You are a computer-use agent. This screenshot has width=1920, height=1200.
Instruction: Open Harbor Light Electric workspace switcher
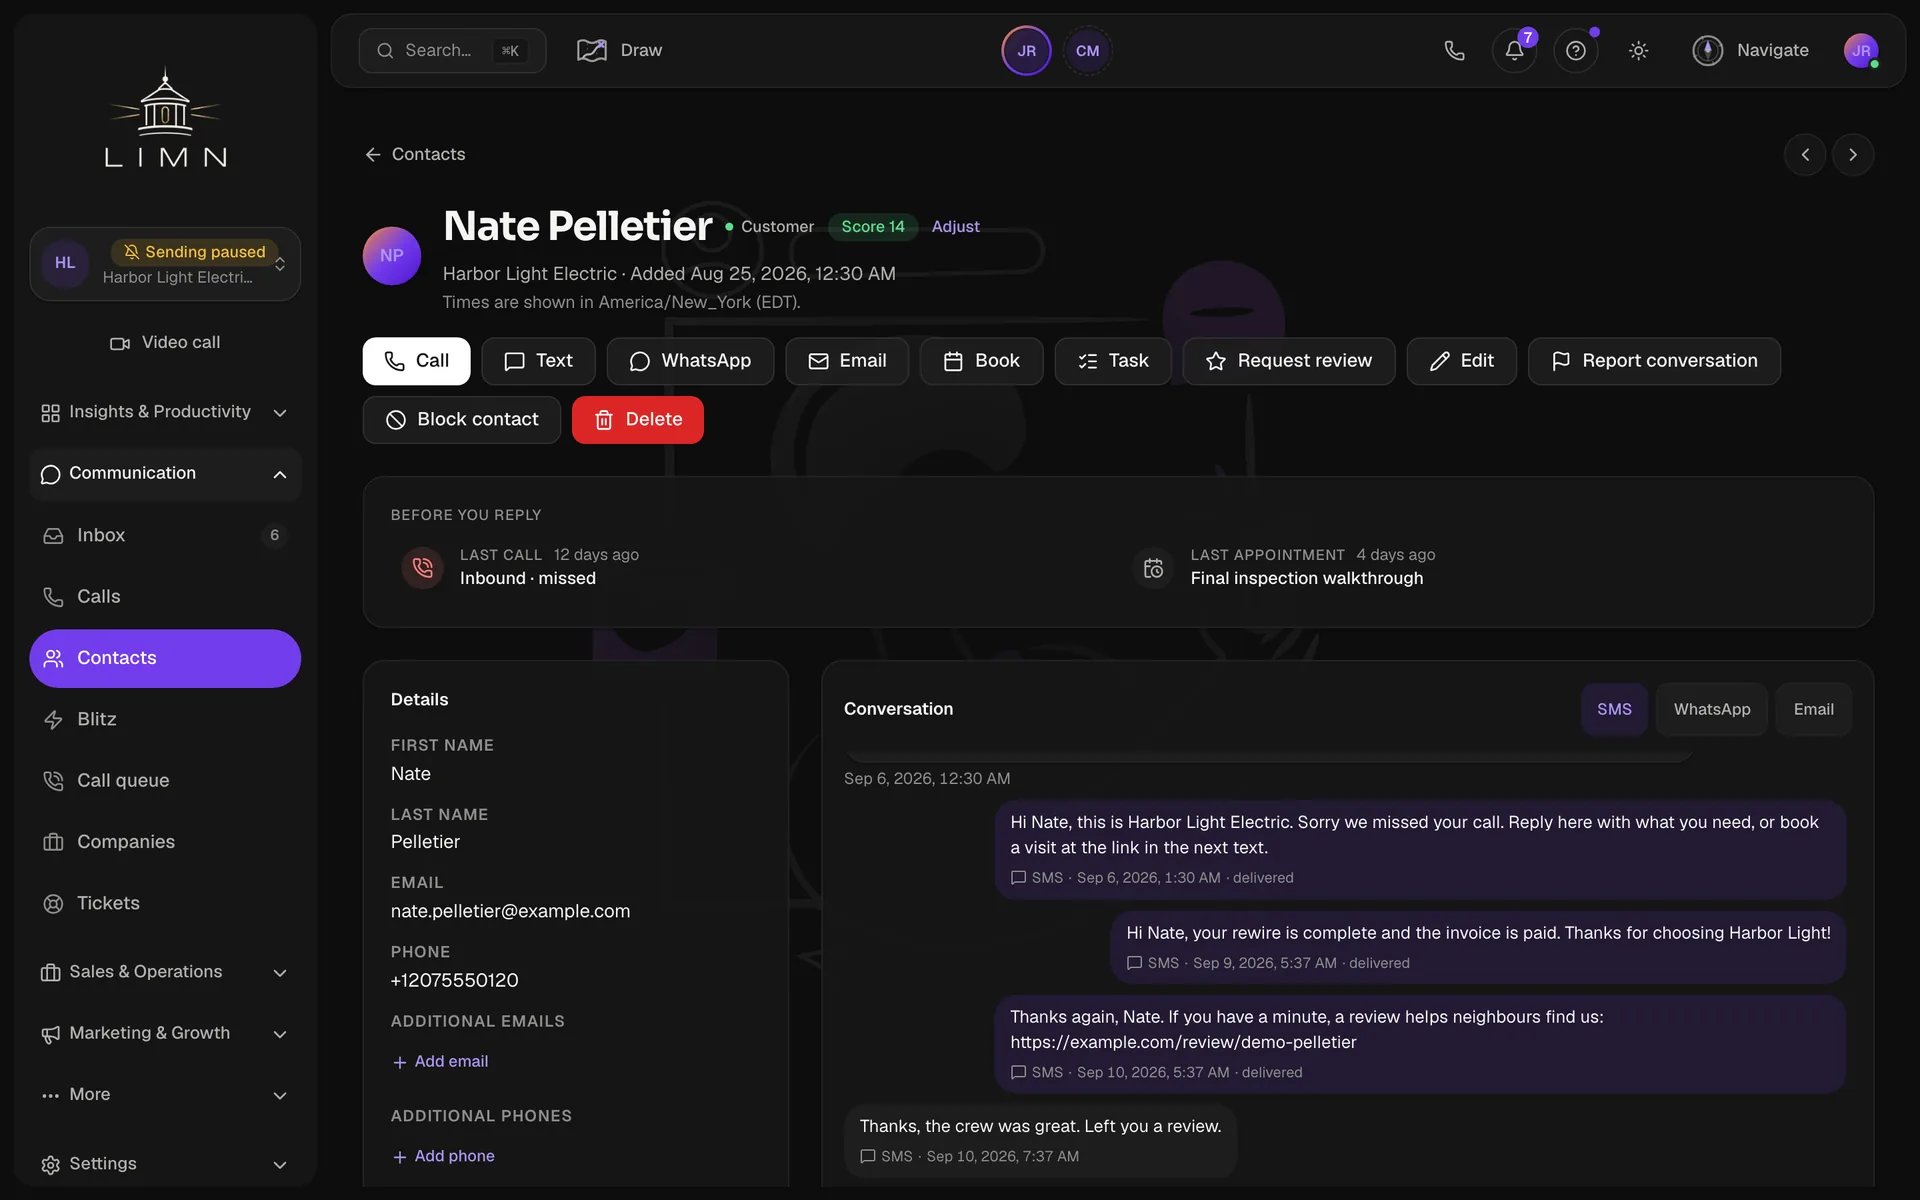click(x=165, y=264)
